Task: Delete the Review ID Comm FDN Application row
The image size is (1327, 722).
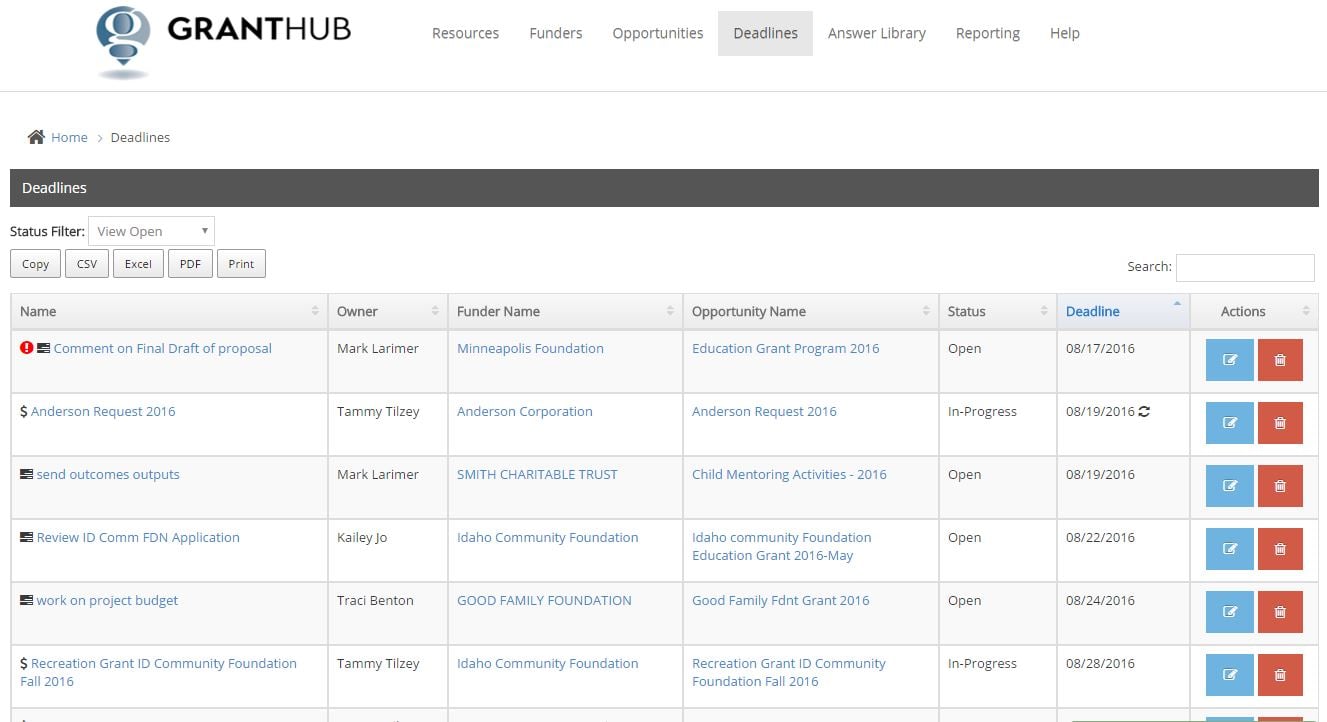Action: point(1279,549)
